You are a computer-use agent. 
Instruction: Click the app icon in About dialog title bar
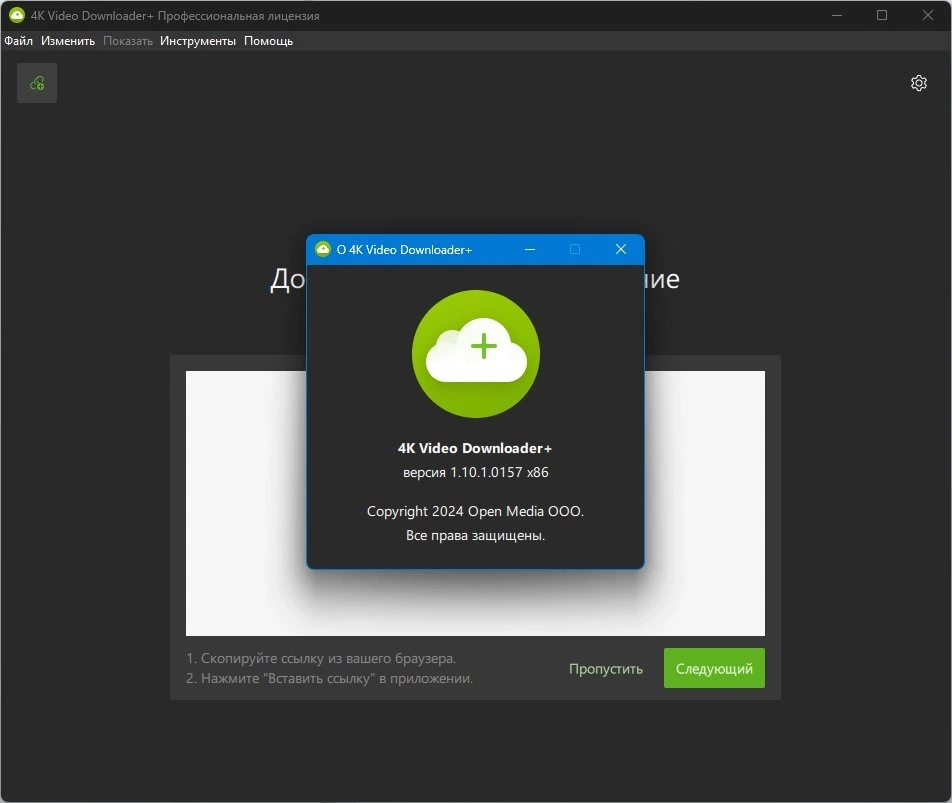(323, 249)
